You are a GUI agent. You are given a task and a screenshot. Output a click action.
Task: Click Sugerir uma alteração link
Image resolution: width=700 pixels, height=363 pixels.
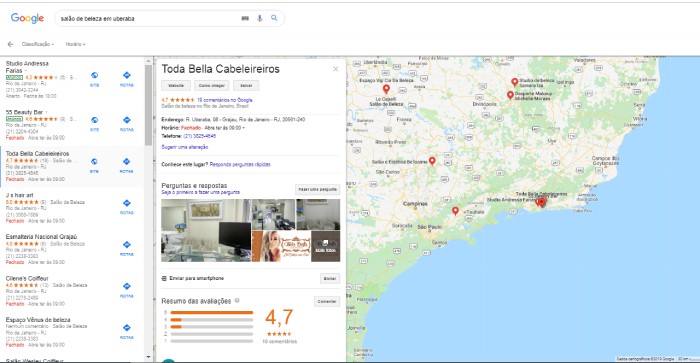[184, 147]
